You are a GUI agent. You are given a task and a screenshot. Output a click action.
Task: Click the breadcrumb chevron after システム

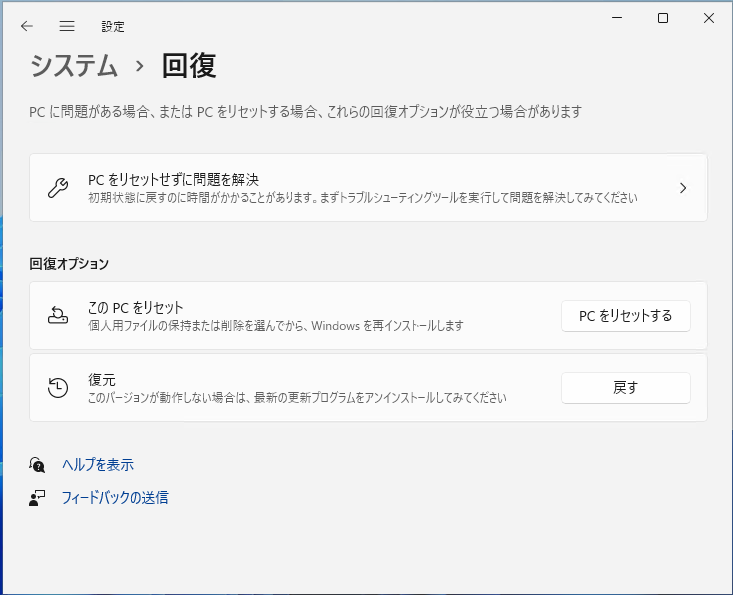139,66
